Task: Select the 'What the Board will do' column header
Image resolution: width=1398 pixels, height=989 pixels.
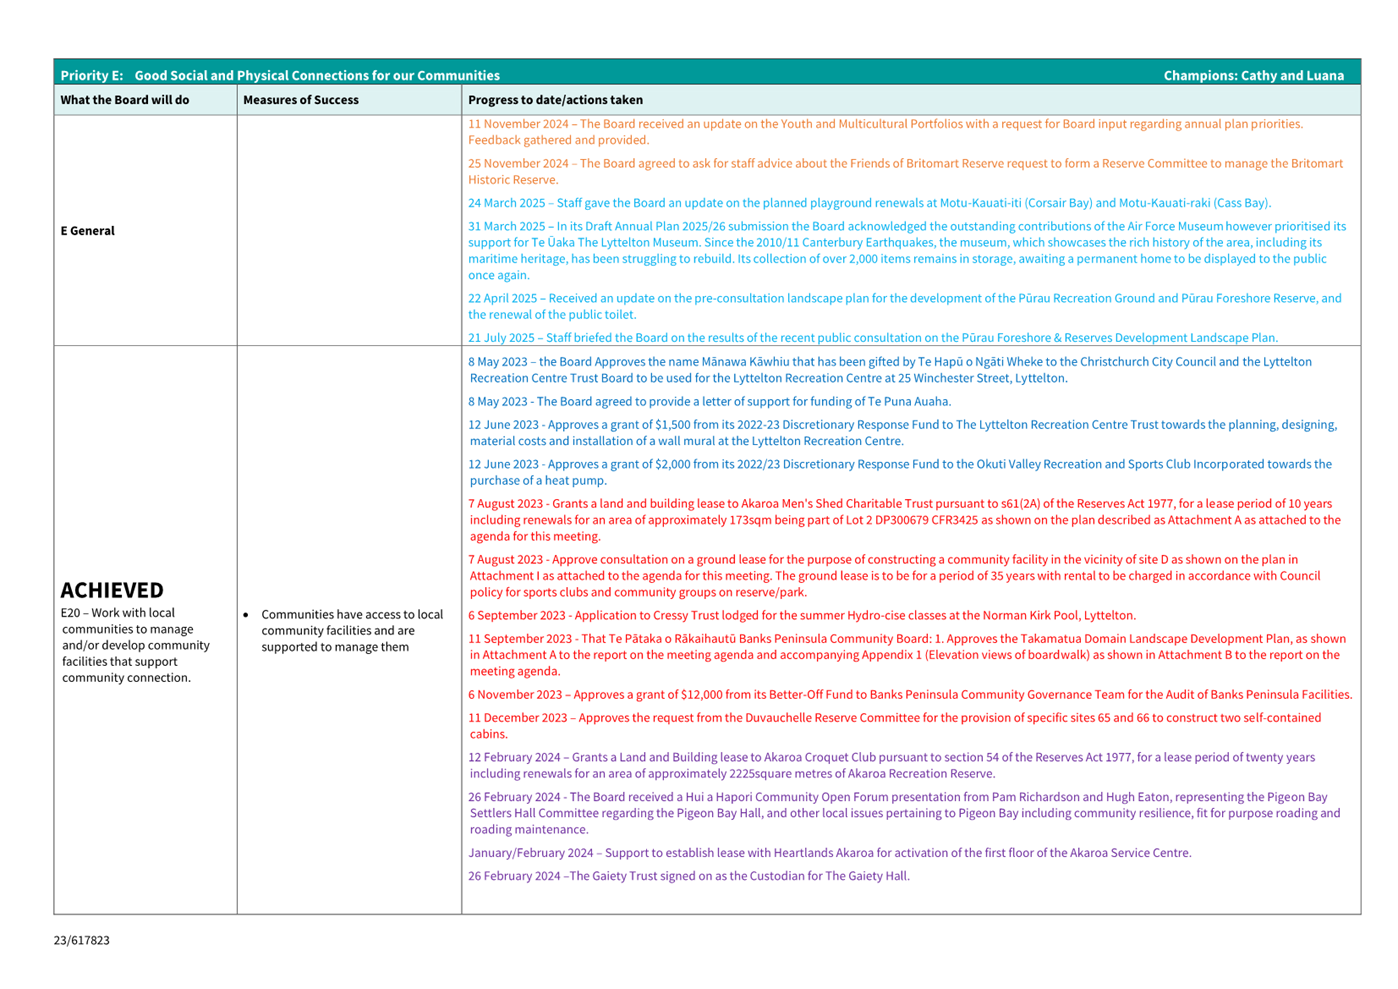Action: tap(125, 100)
